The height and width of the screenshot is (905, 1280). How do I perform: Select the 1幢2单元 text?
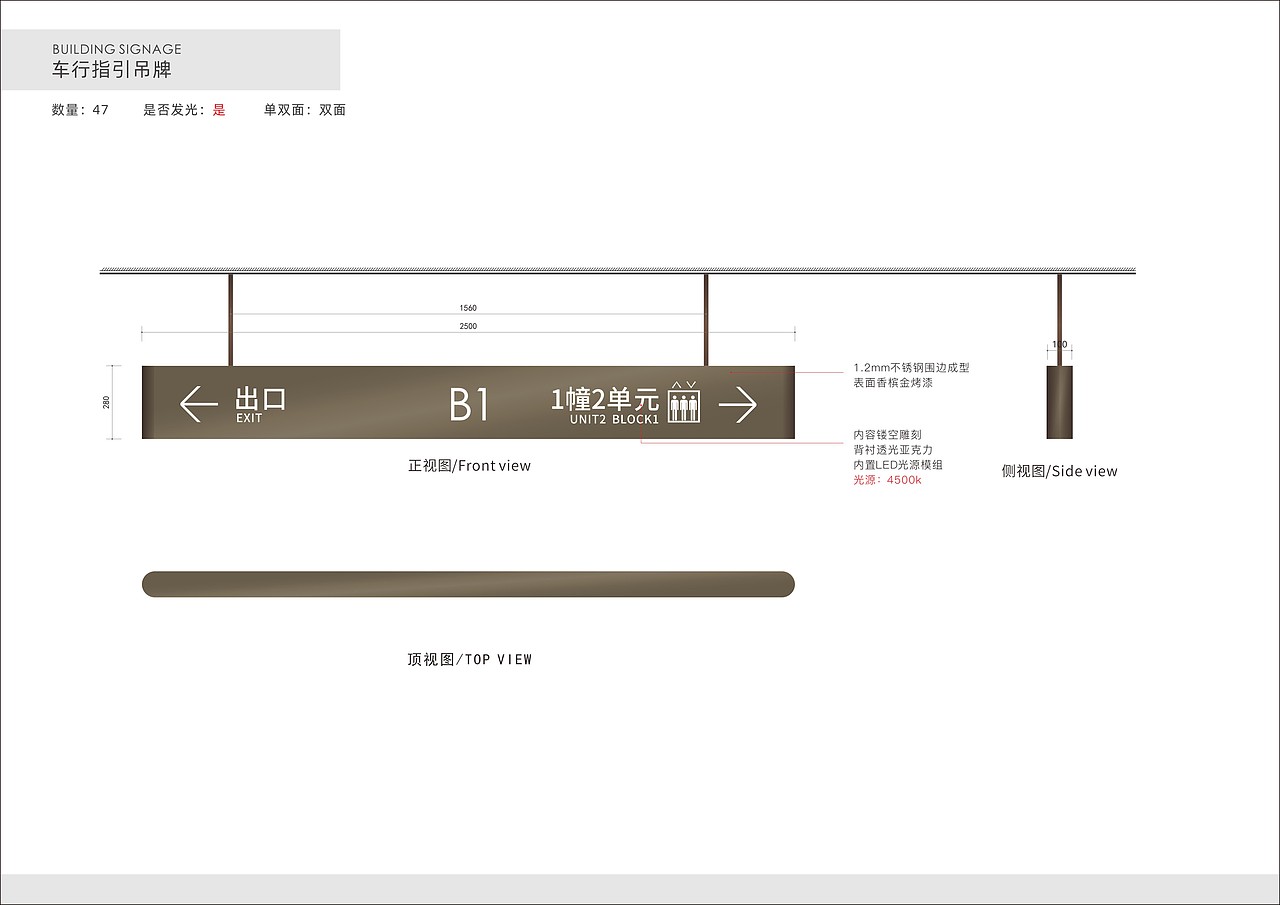605,399
